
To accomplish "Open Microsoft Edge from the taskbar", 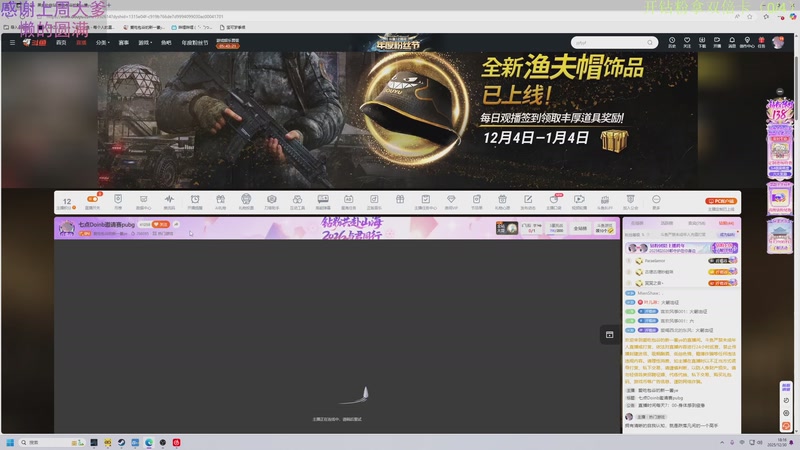I will [x=149, y=442].
